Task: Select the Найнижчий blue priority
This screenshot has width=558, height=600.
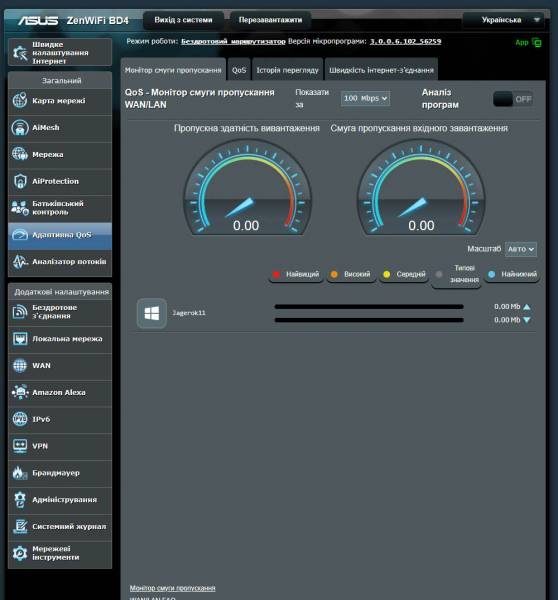Action: coord(512,274)
